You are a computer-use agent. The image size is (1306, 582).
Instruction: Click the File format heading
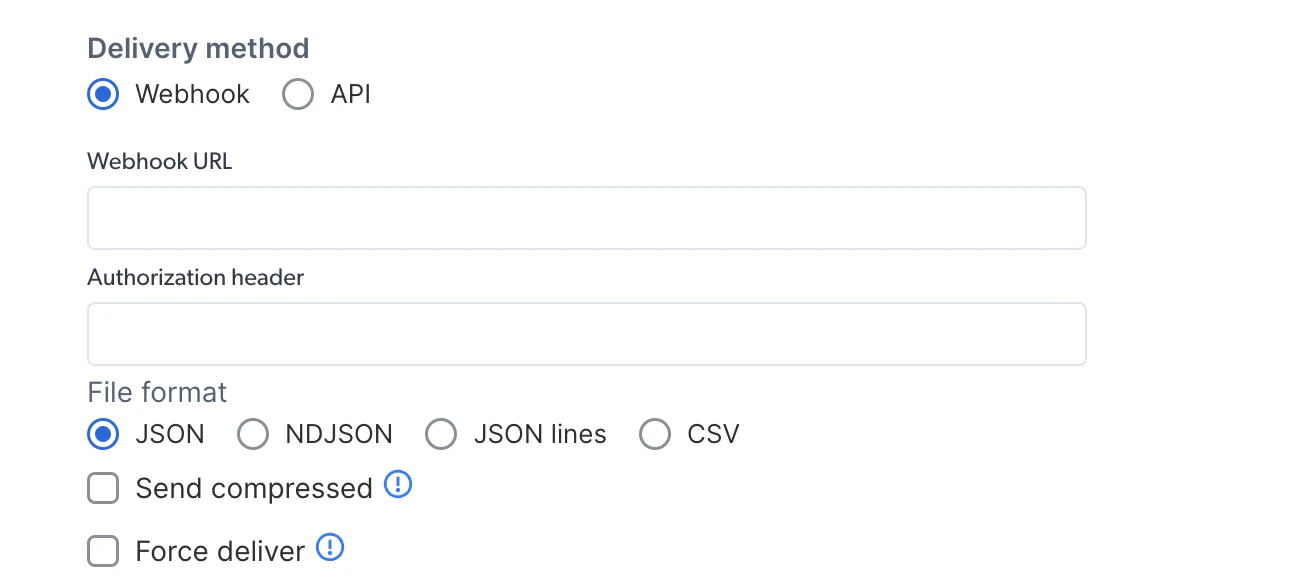coord(158,392)
